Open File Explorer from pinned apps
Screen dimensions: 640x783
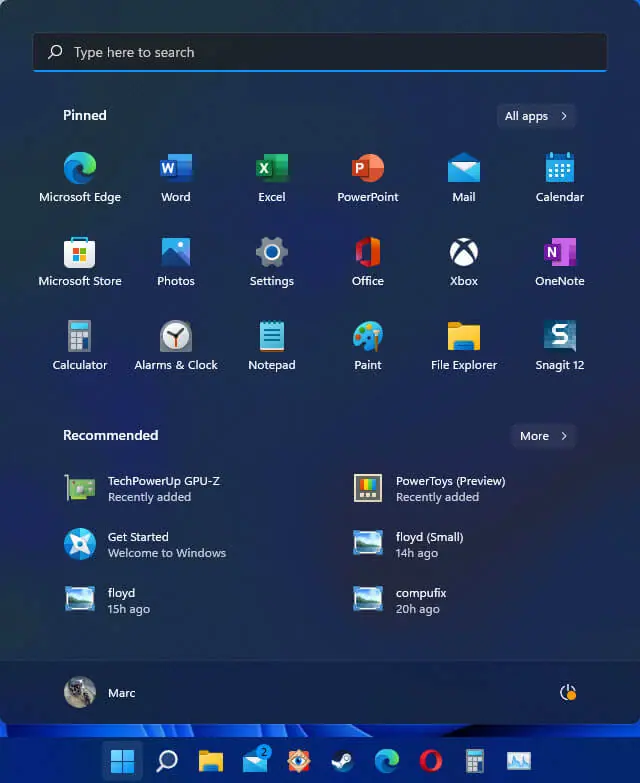tap(464, 346)
